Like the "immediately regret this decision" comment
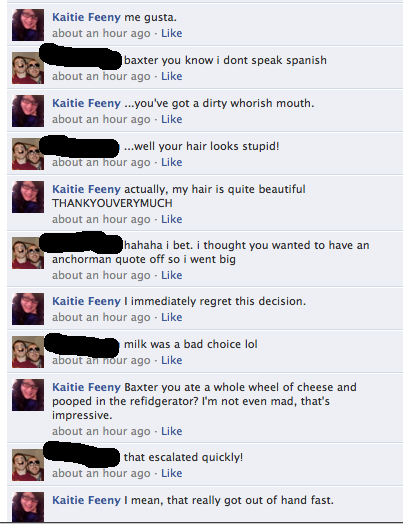The width and height of the screenshot is (403, 524). pyautogui.click(x=172, y=317)
